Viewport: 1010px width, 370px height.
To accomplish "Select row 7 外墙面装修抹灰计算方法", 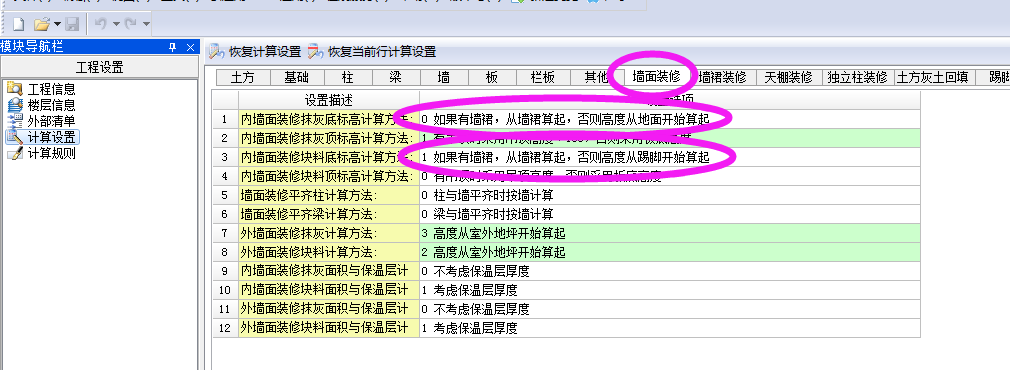I will (x=329, y=233).
